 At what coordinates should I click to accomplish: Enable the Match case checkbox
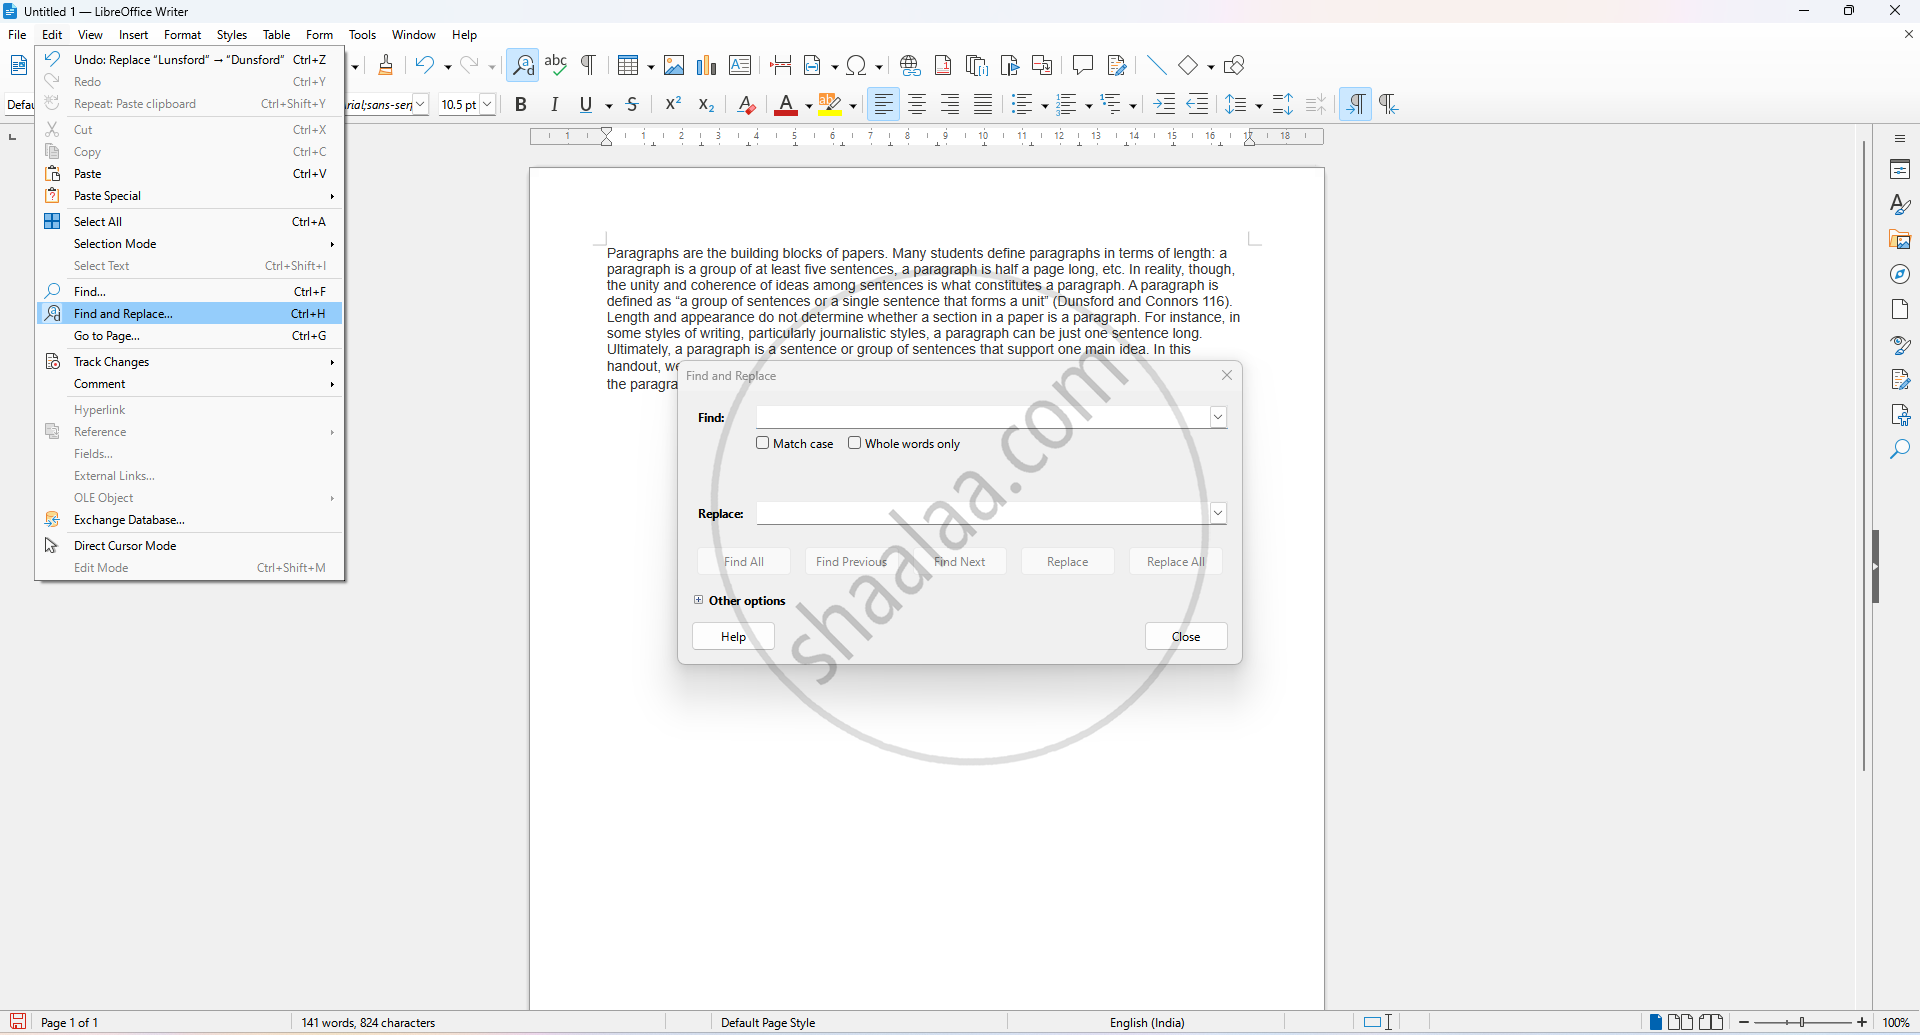click(x=763, y=443)
